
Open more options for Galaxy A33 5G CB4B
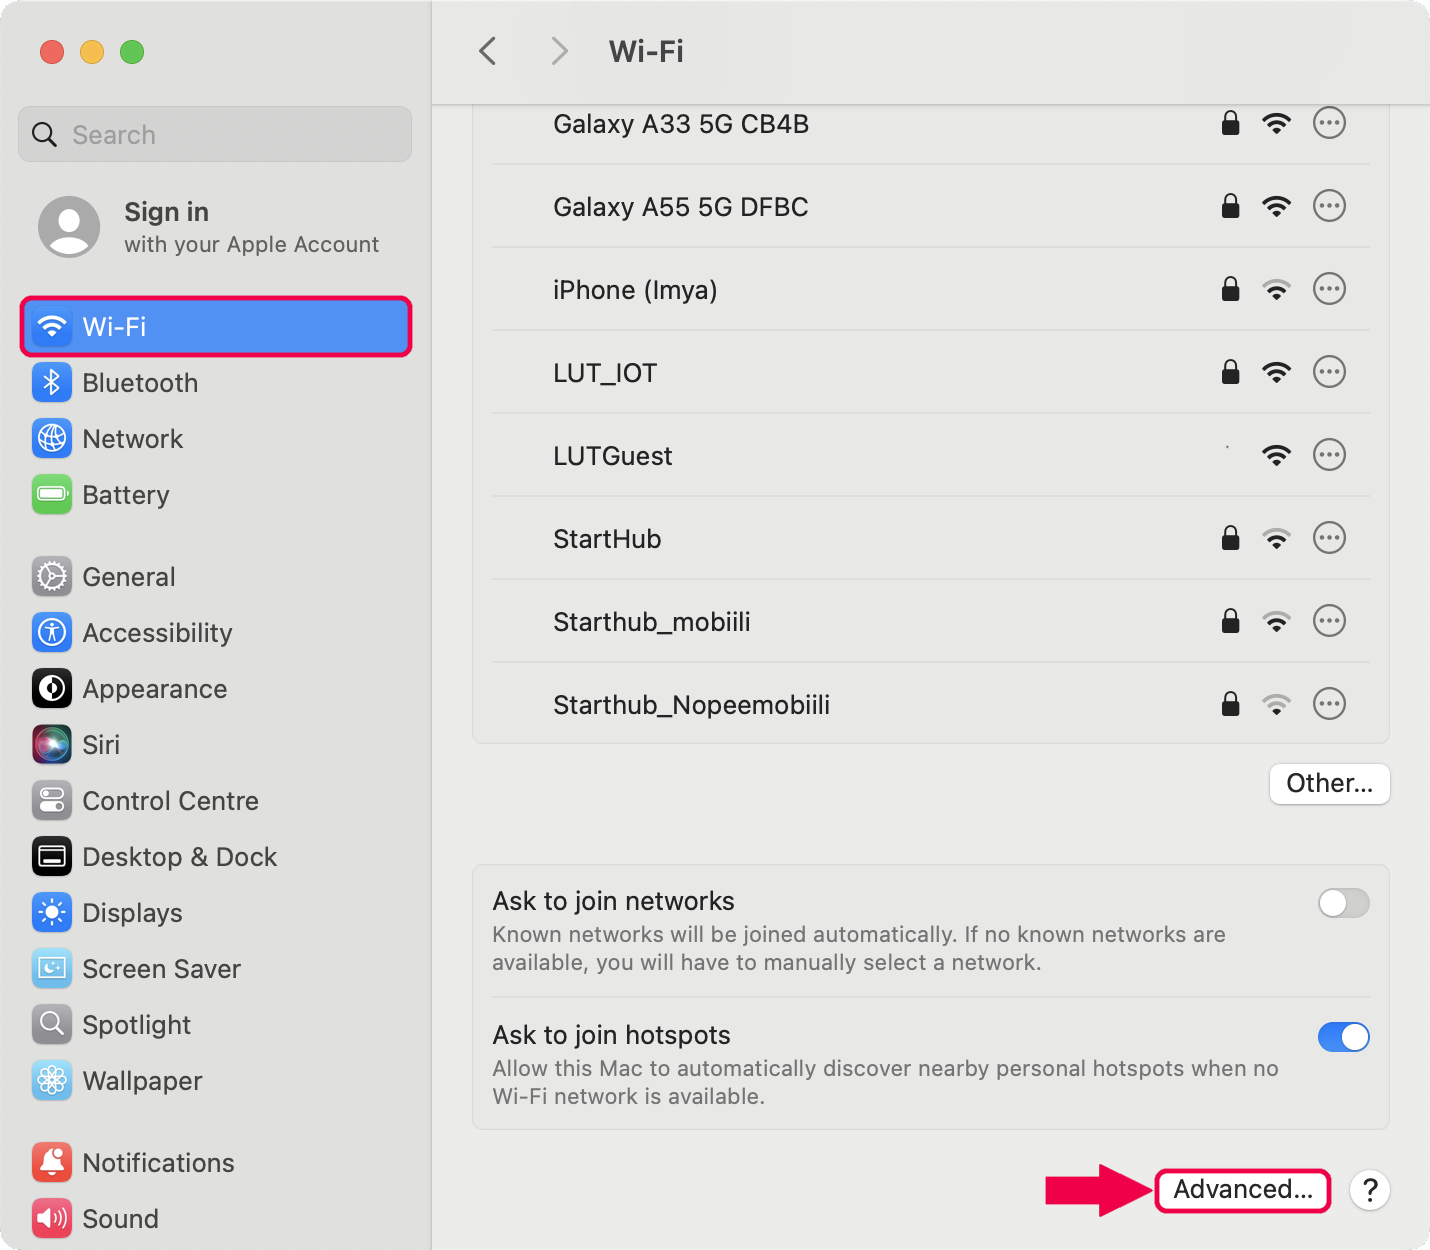point(1329,123)
